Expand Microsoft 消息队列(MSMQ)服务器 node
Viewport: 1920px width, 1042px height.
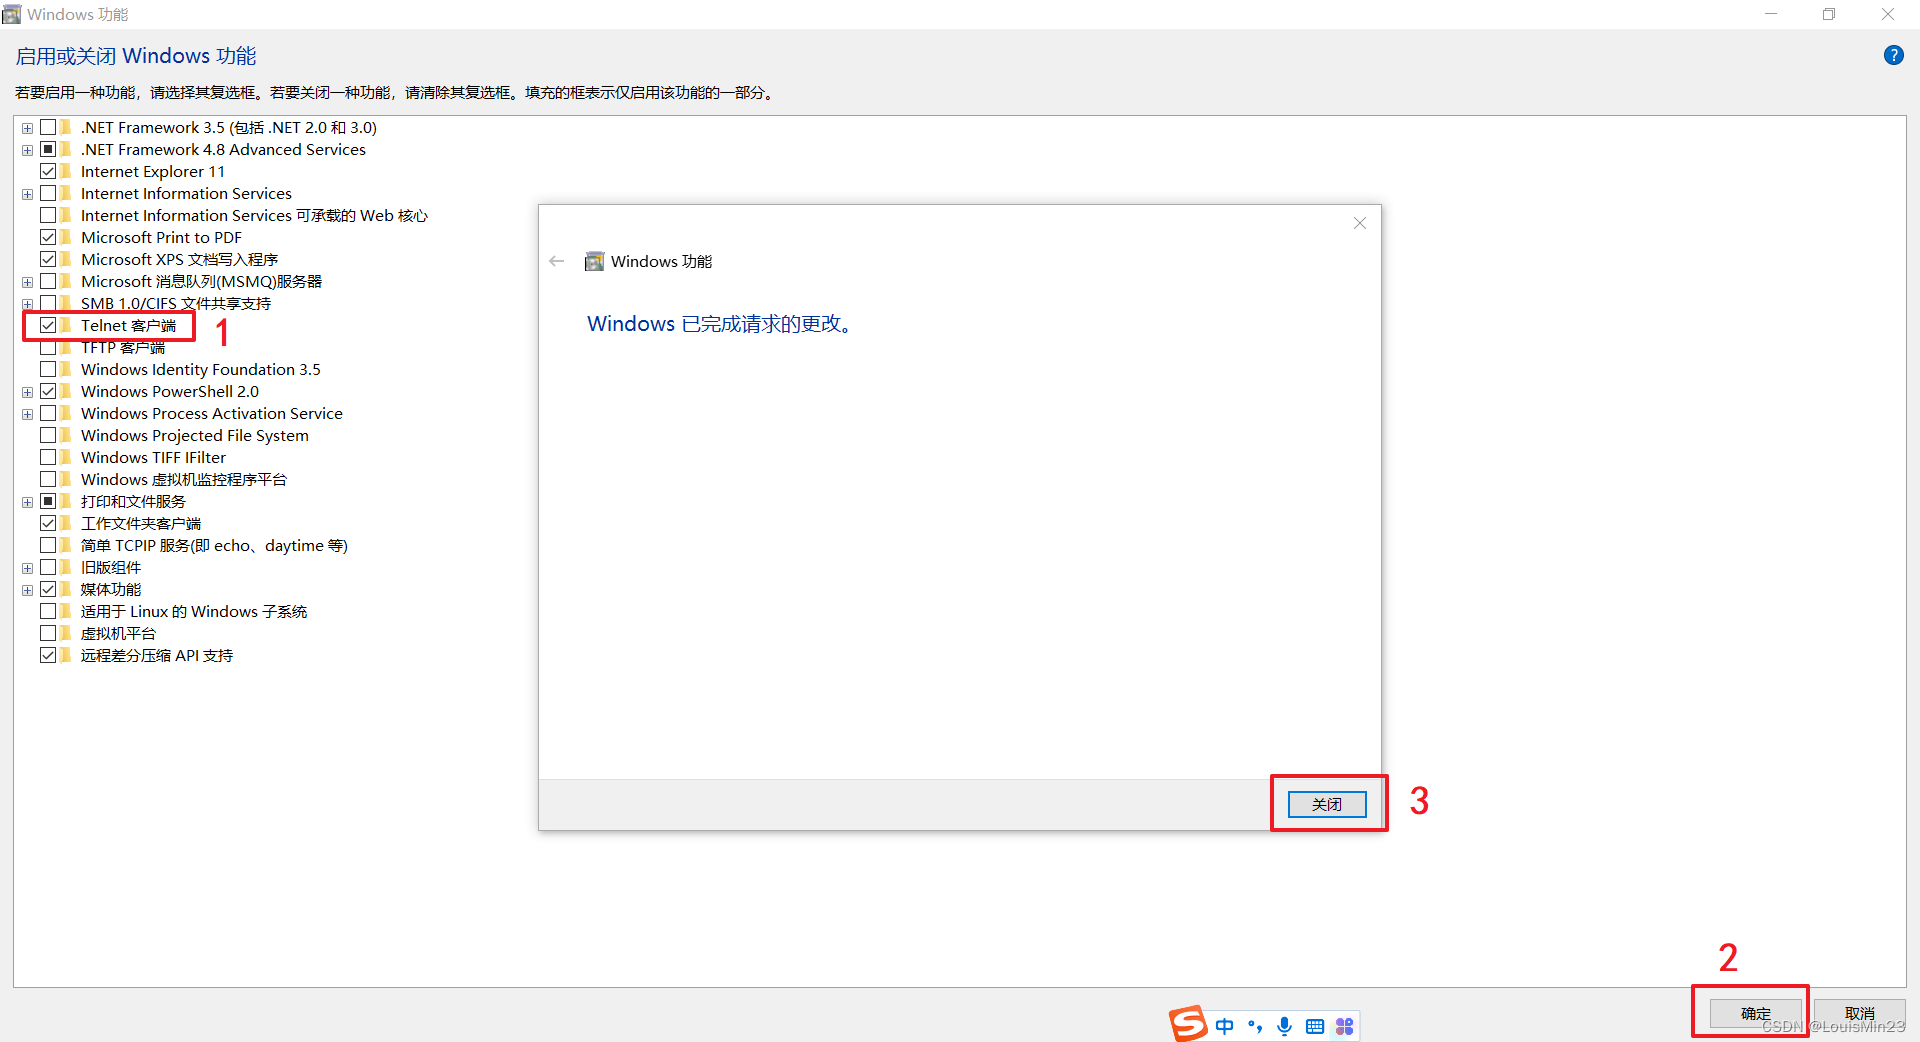point(27,282)
